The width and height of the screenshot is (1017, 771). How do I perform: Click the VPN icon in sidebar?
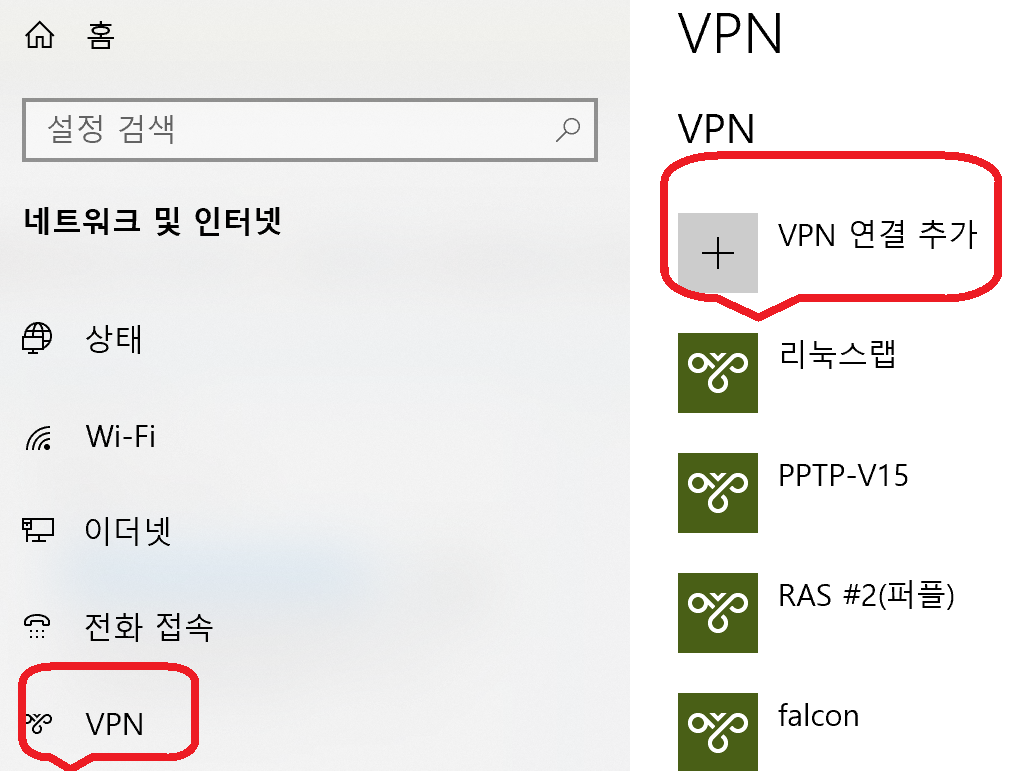click(38, 722)
